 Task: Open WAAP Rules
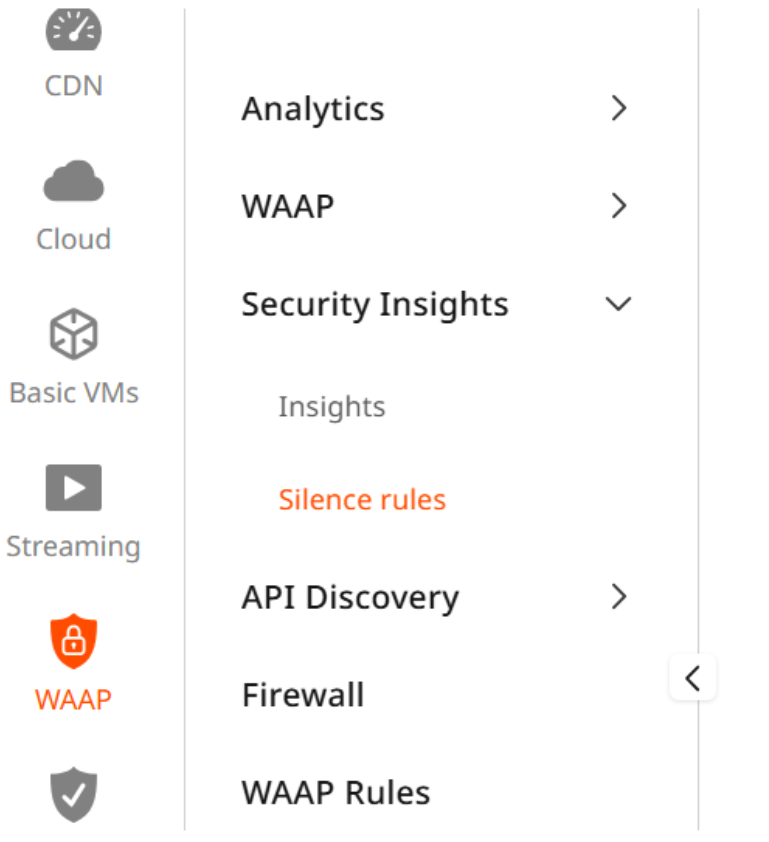pos(335,792)
